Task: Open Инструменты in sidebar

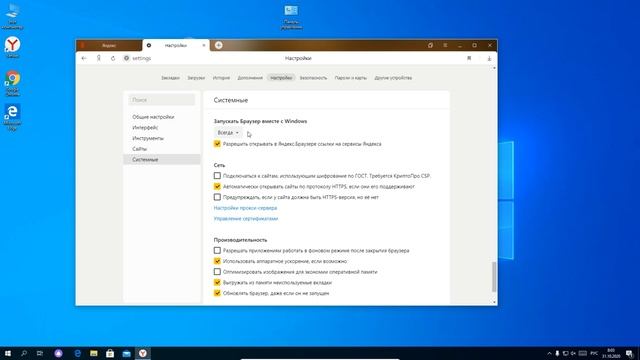Action: (148, 138)
